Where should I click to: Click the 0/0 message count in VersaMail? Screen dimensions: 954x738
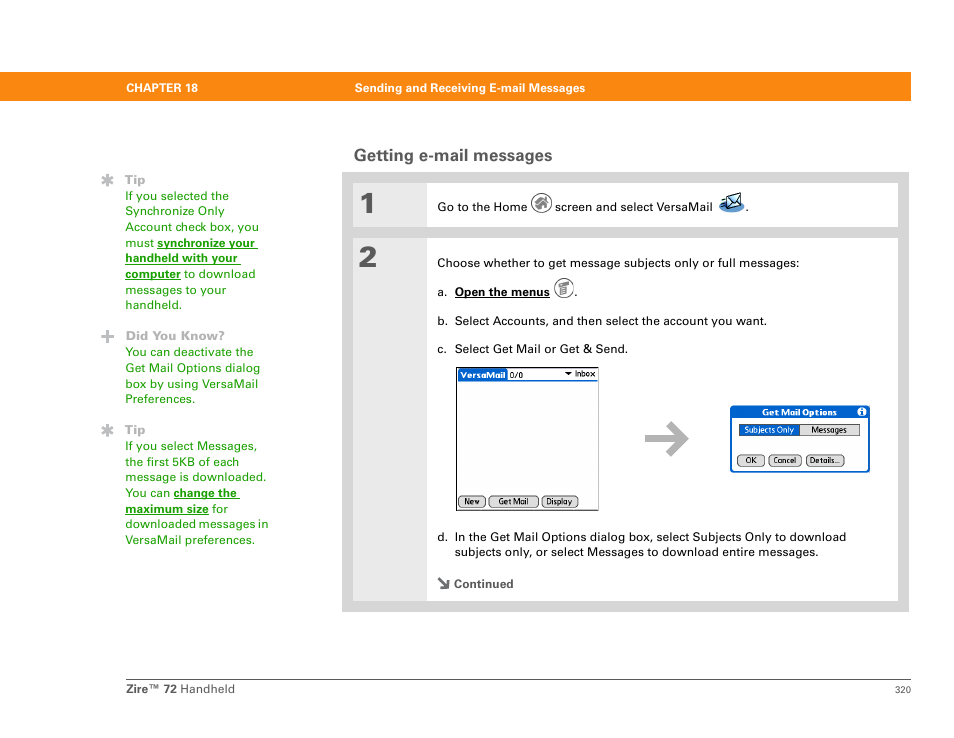point(516,375)
